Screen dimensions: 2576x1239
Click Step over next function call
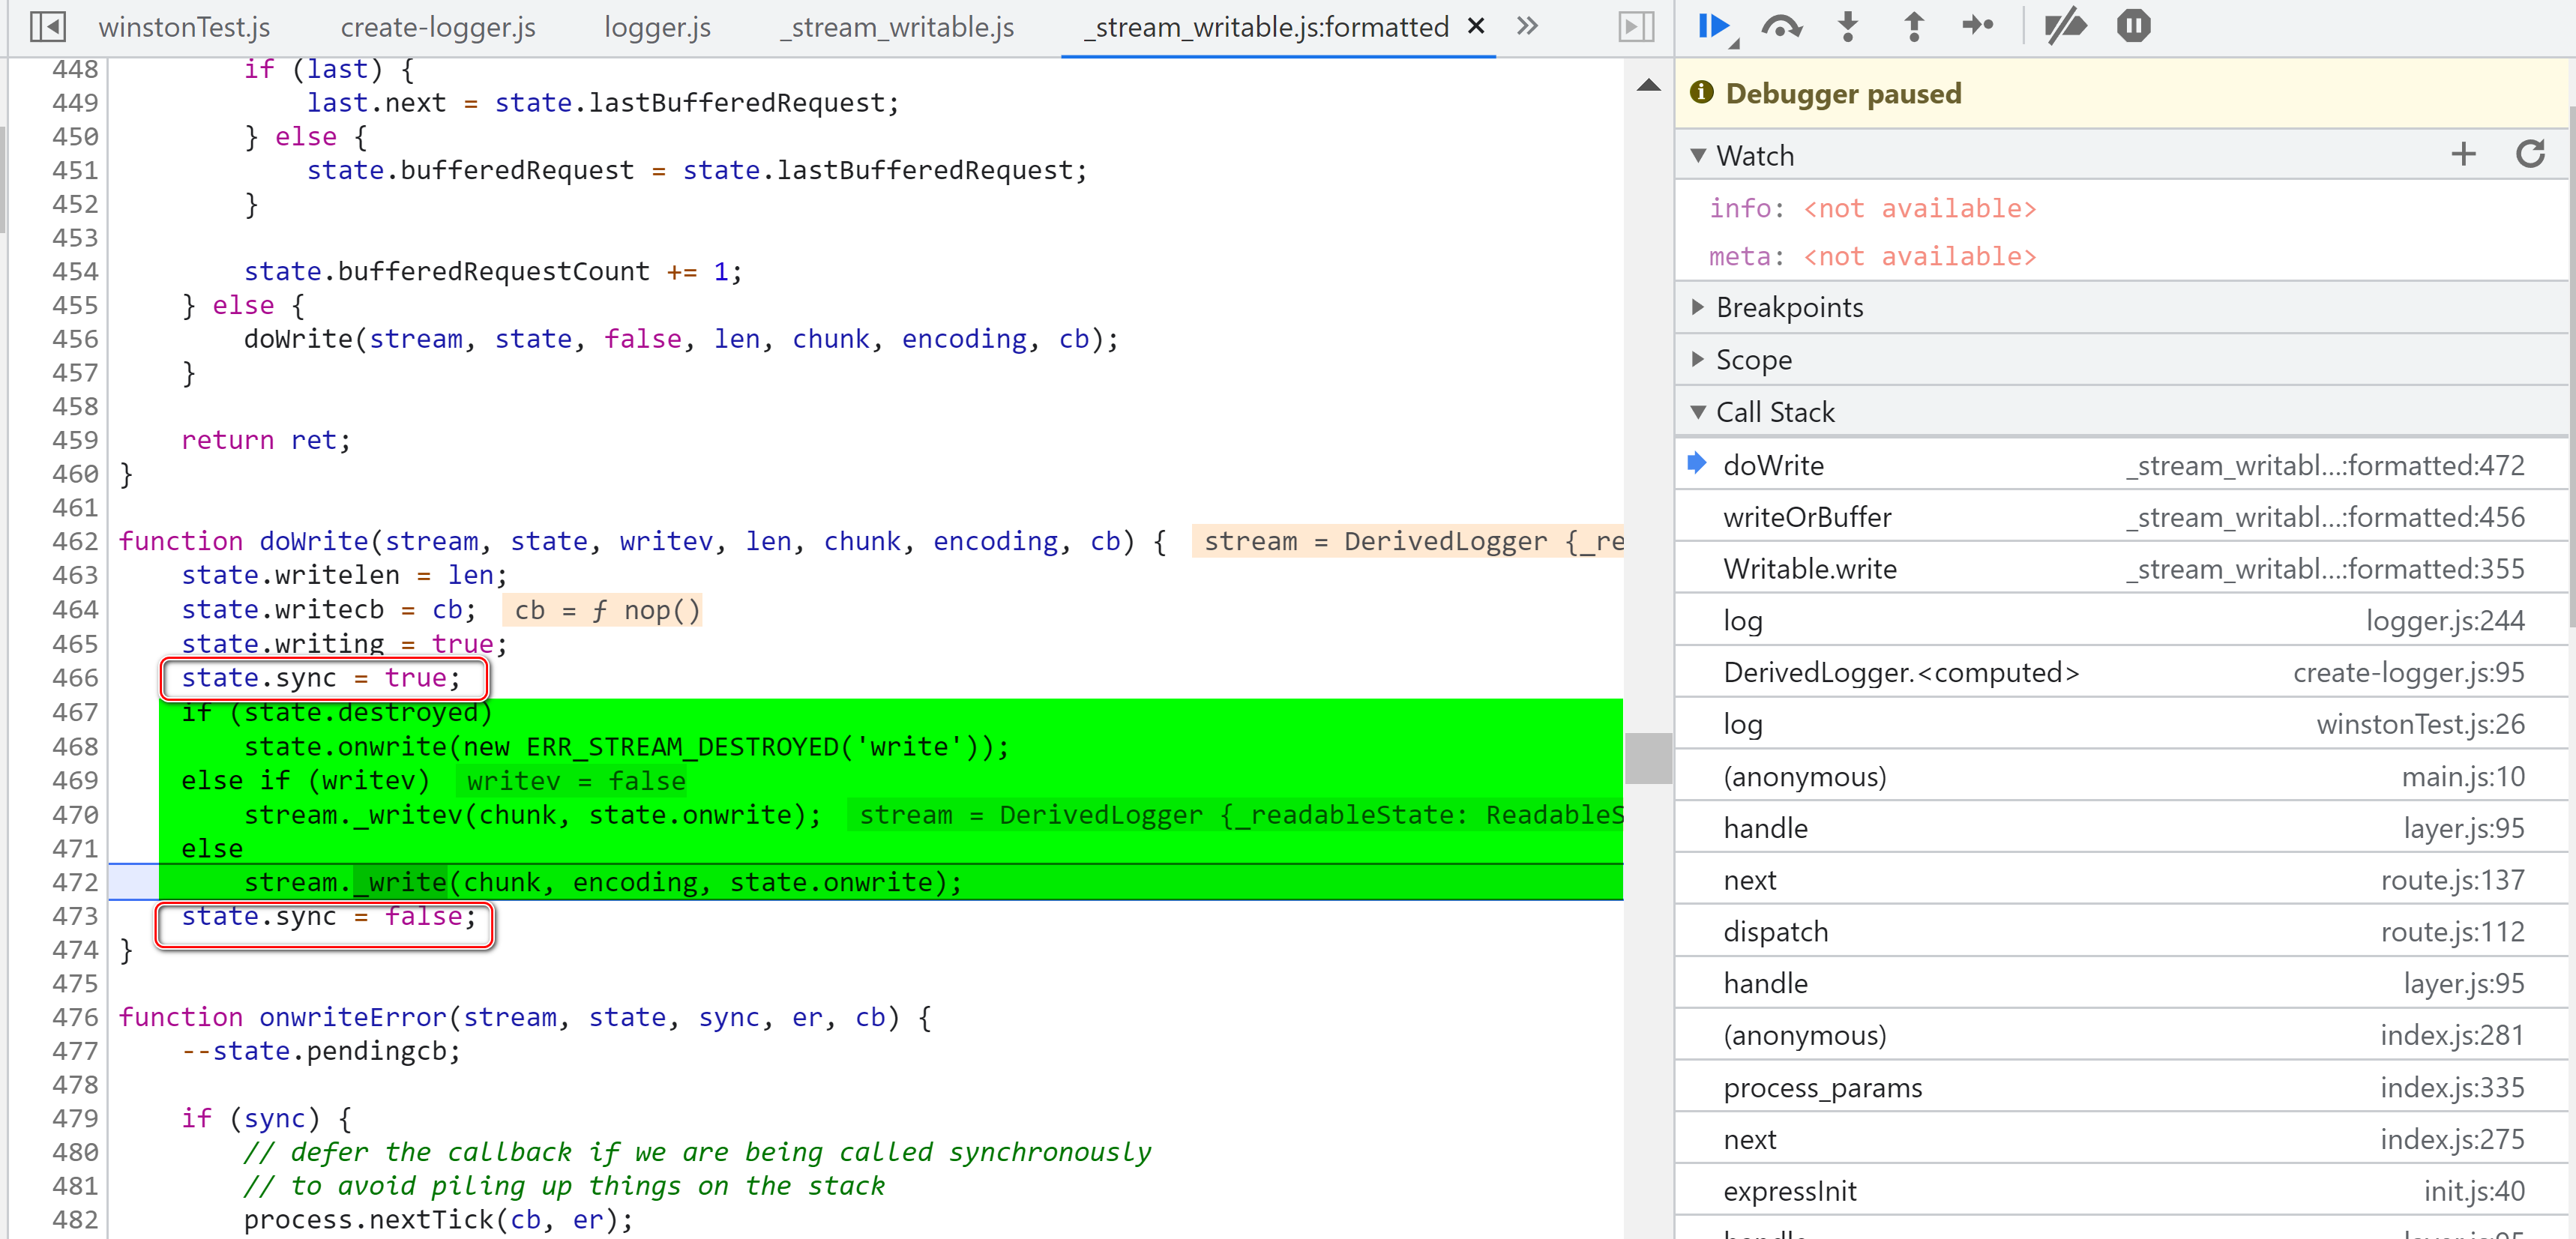[x=1781, y=26]
